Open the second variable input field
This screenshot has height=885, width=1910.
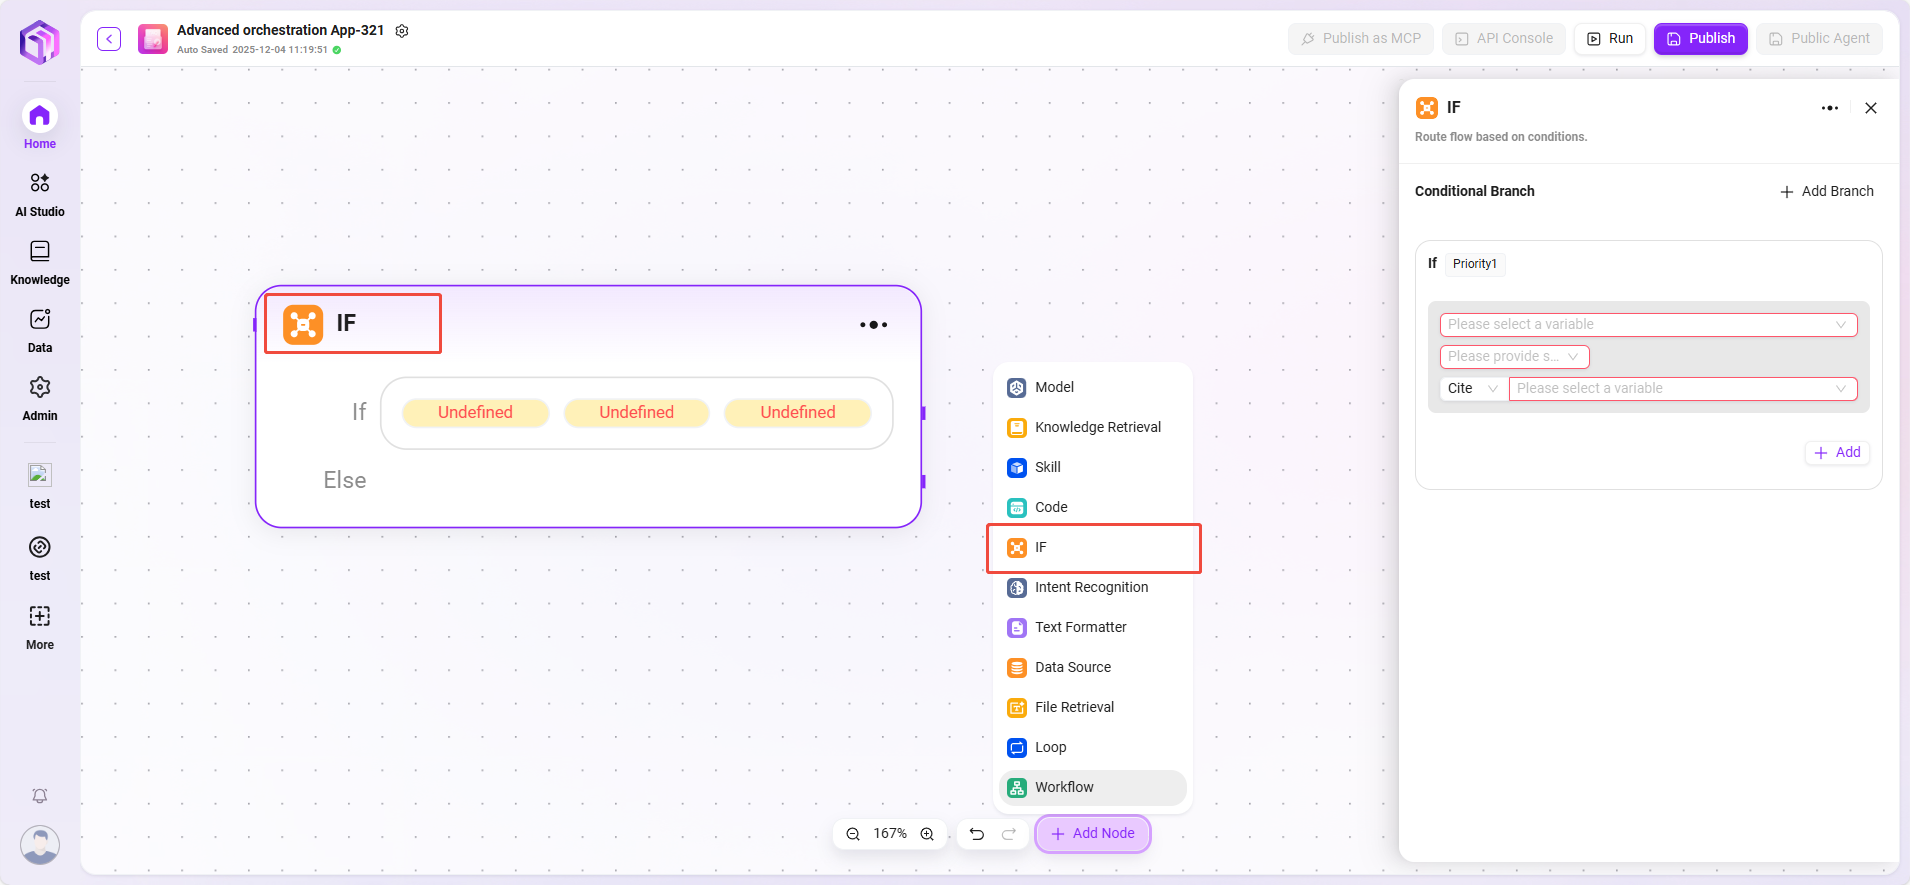(x=1682, y=389)
